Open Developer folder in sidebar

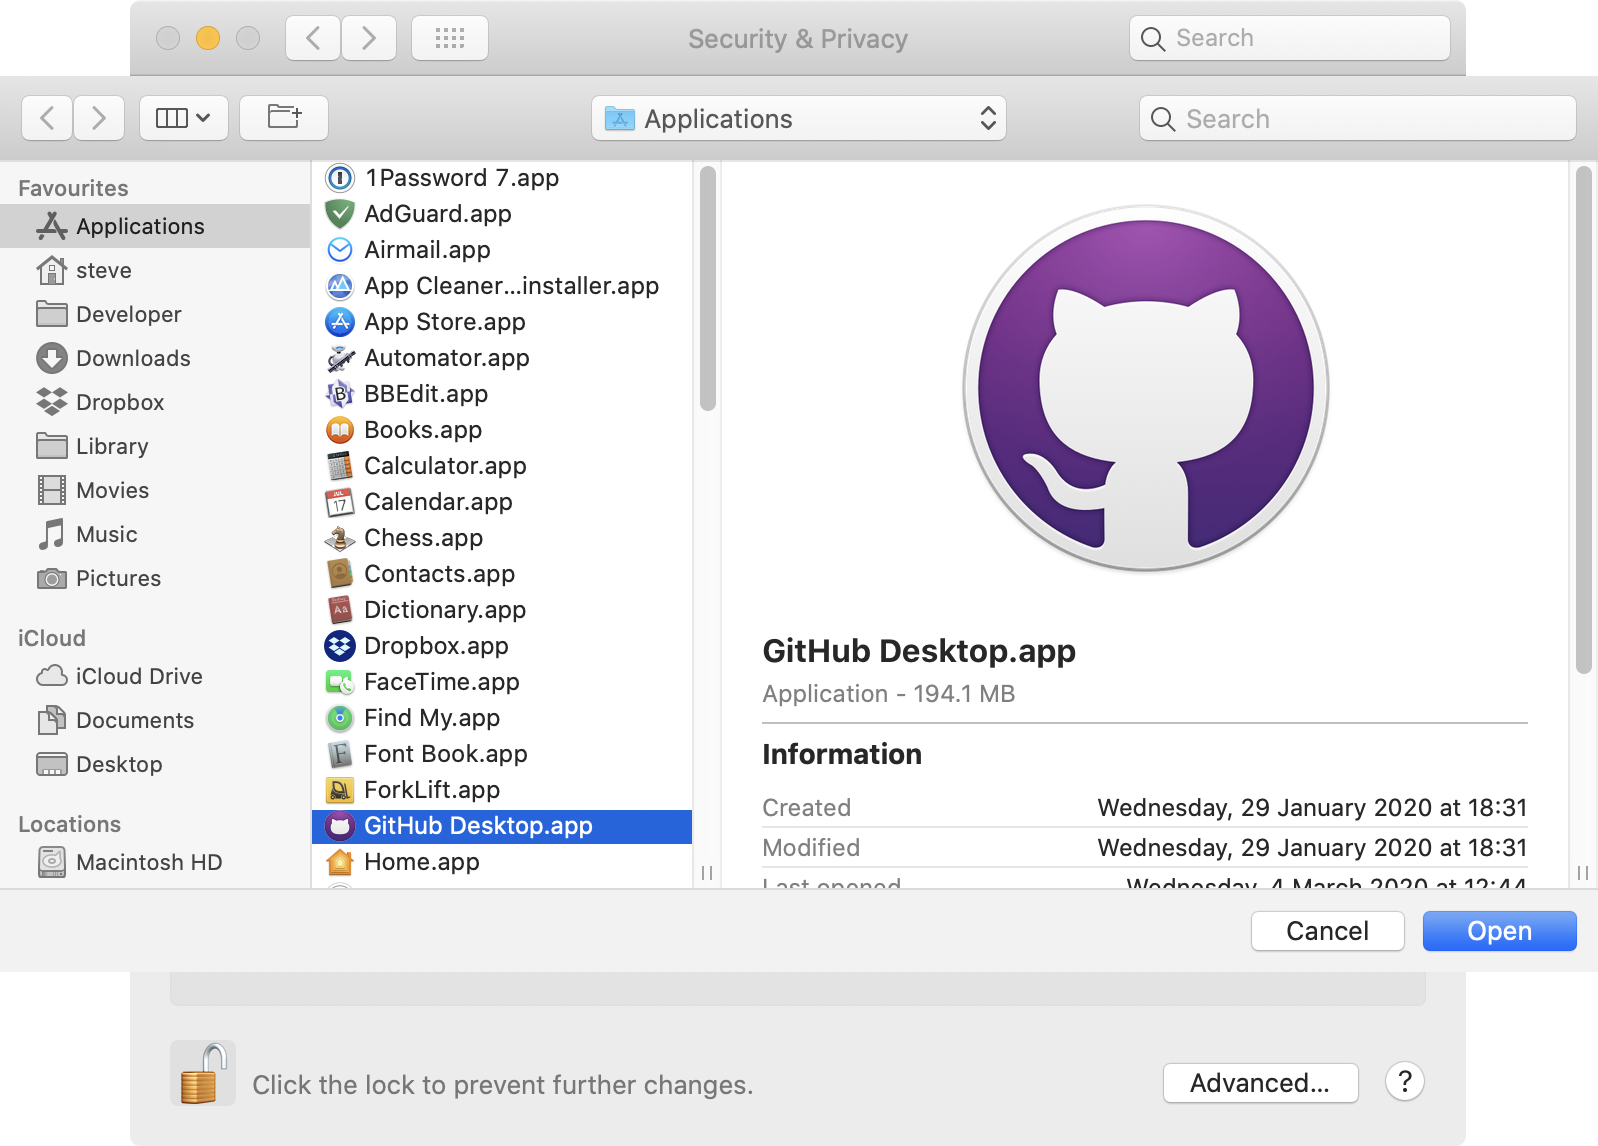point(155,315)
